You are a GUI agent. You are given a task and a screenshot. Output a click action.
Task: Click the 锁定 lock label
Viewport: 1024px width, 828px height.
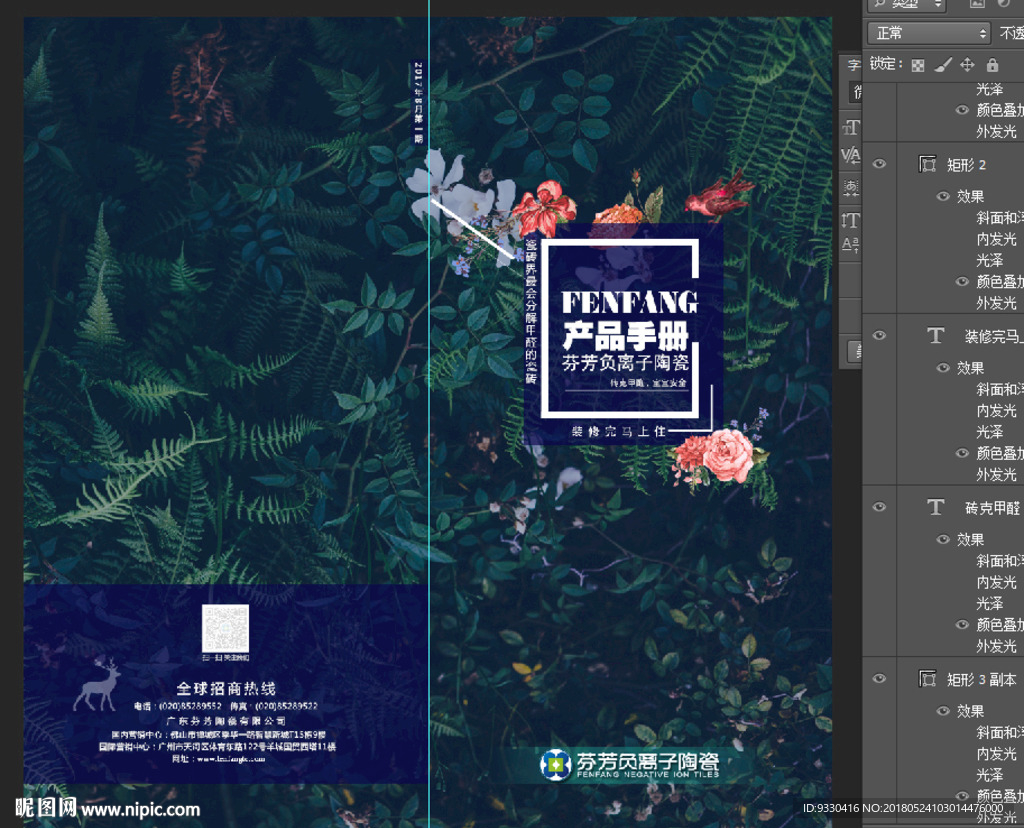[886, 64]
